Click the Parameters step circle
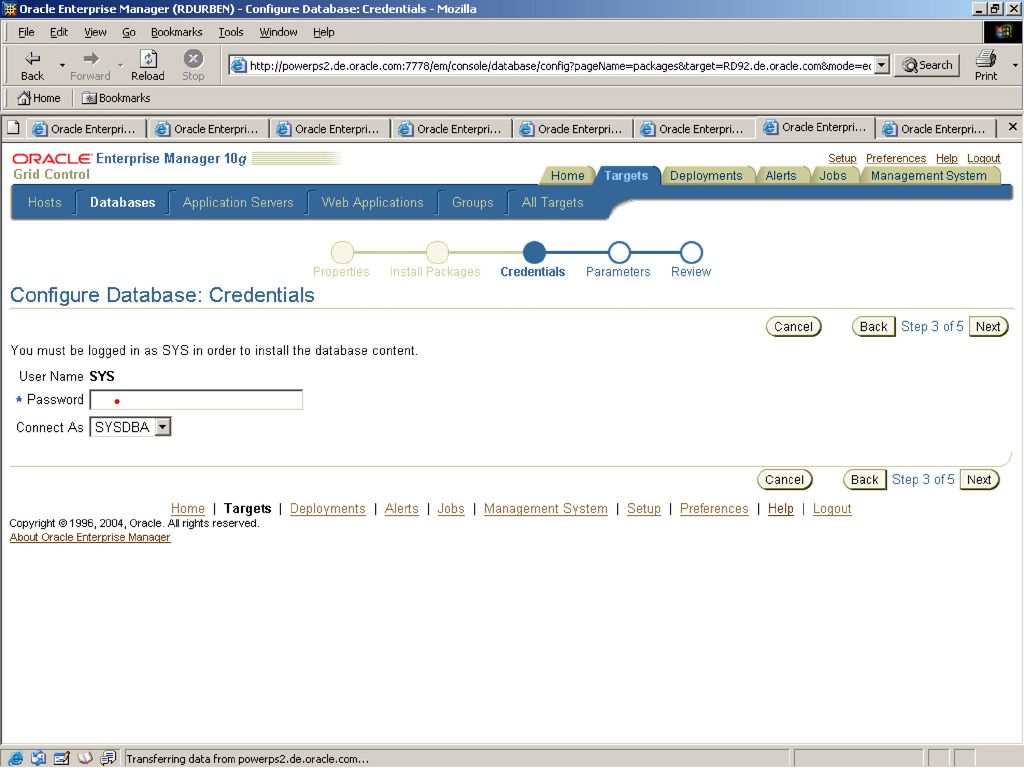This screenshot has height=768, width=1024. pyautogui.click(x=618, y=252)
